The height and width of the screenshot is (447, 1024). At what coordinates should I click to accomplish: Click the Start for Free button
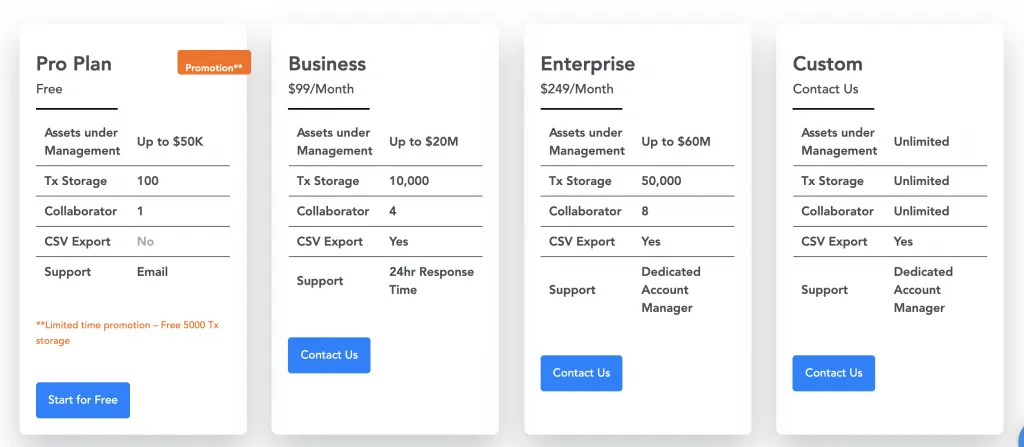[x=83, y=400]
